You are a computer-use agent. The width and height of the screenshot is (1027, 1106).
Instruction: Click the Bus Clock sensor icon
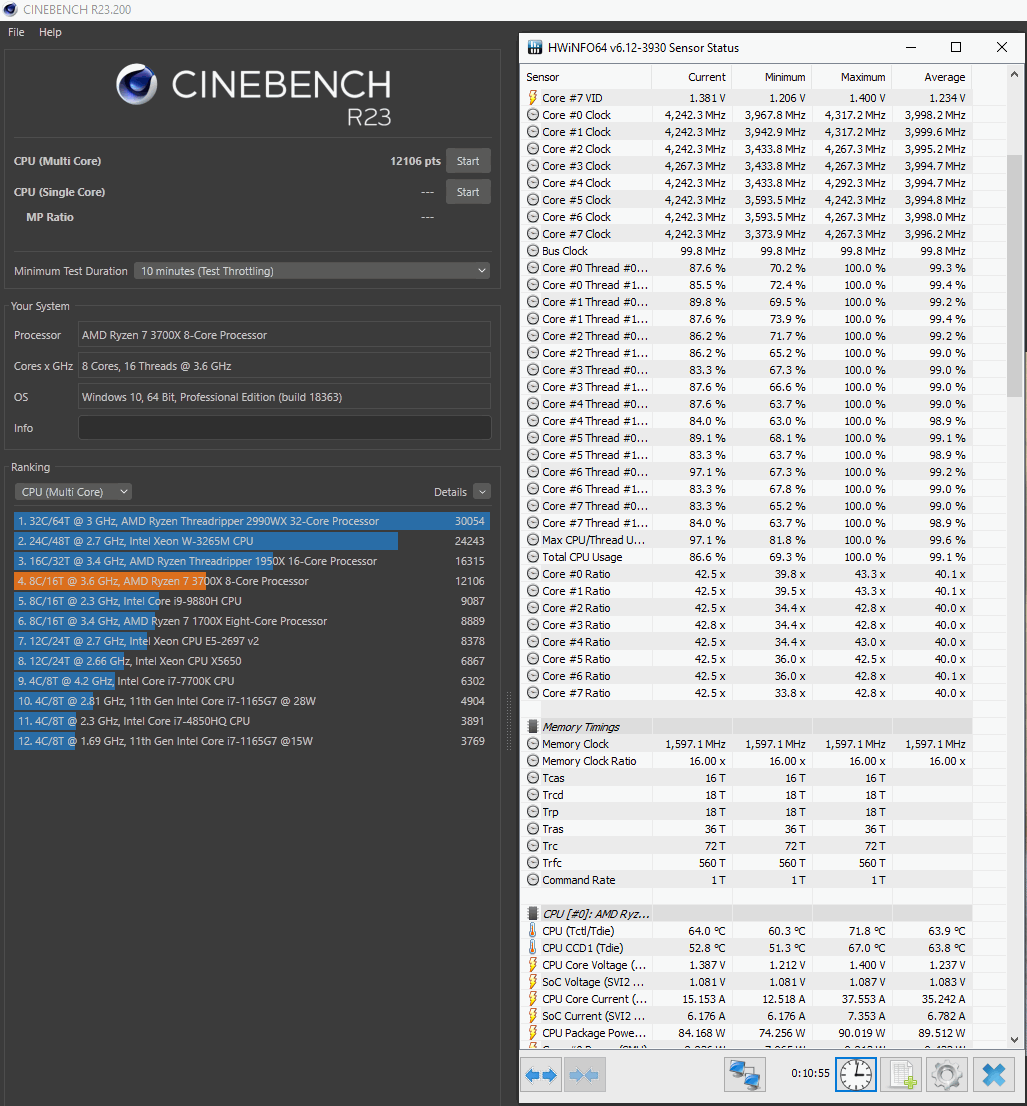[x=533, y=251]
